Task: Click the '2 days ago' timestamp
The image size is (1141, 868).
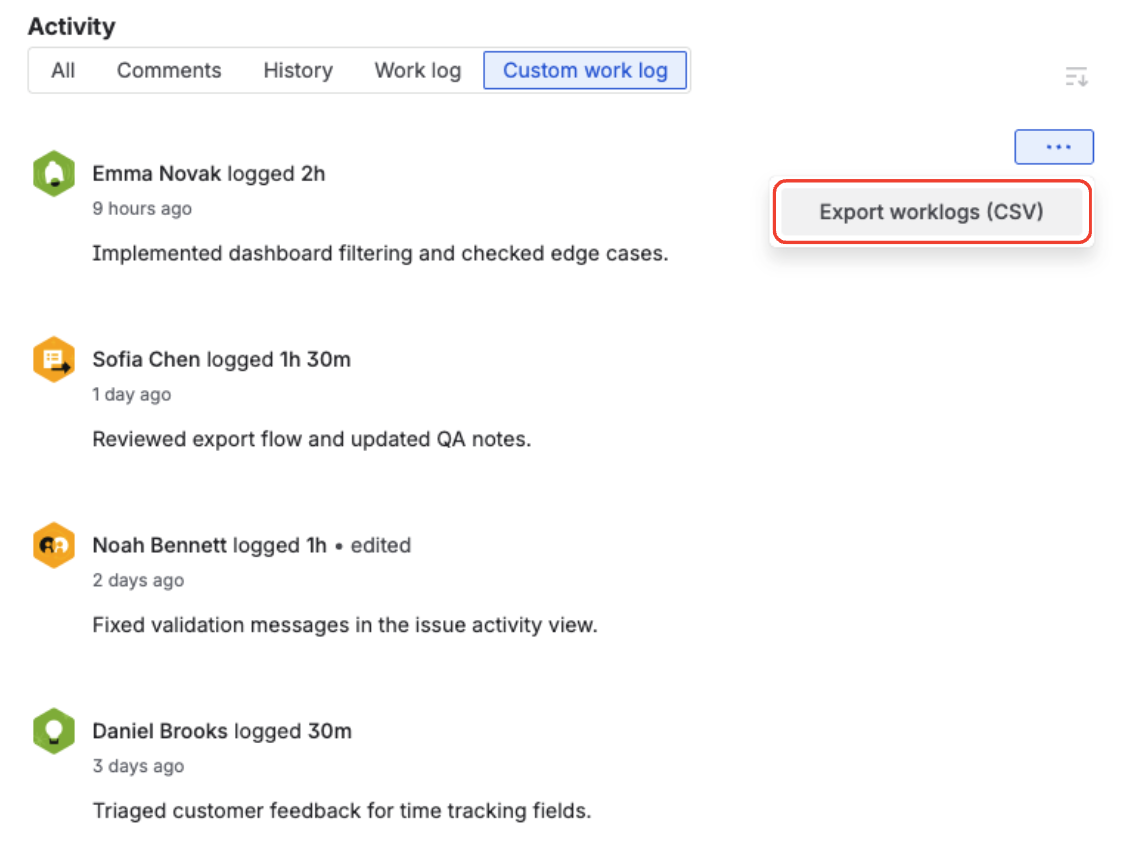Action: [x=137, y=580]
